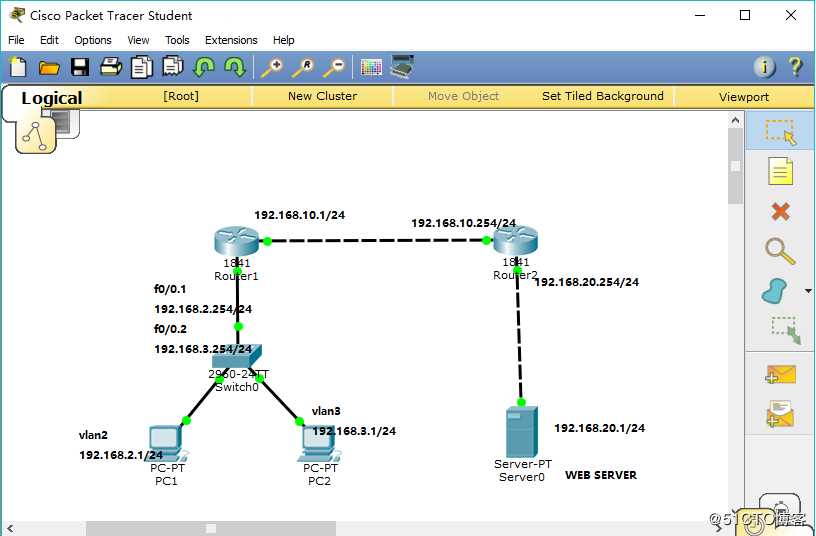Open the Tools menu

pos(177,40)
